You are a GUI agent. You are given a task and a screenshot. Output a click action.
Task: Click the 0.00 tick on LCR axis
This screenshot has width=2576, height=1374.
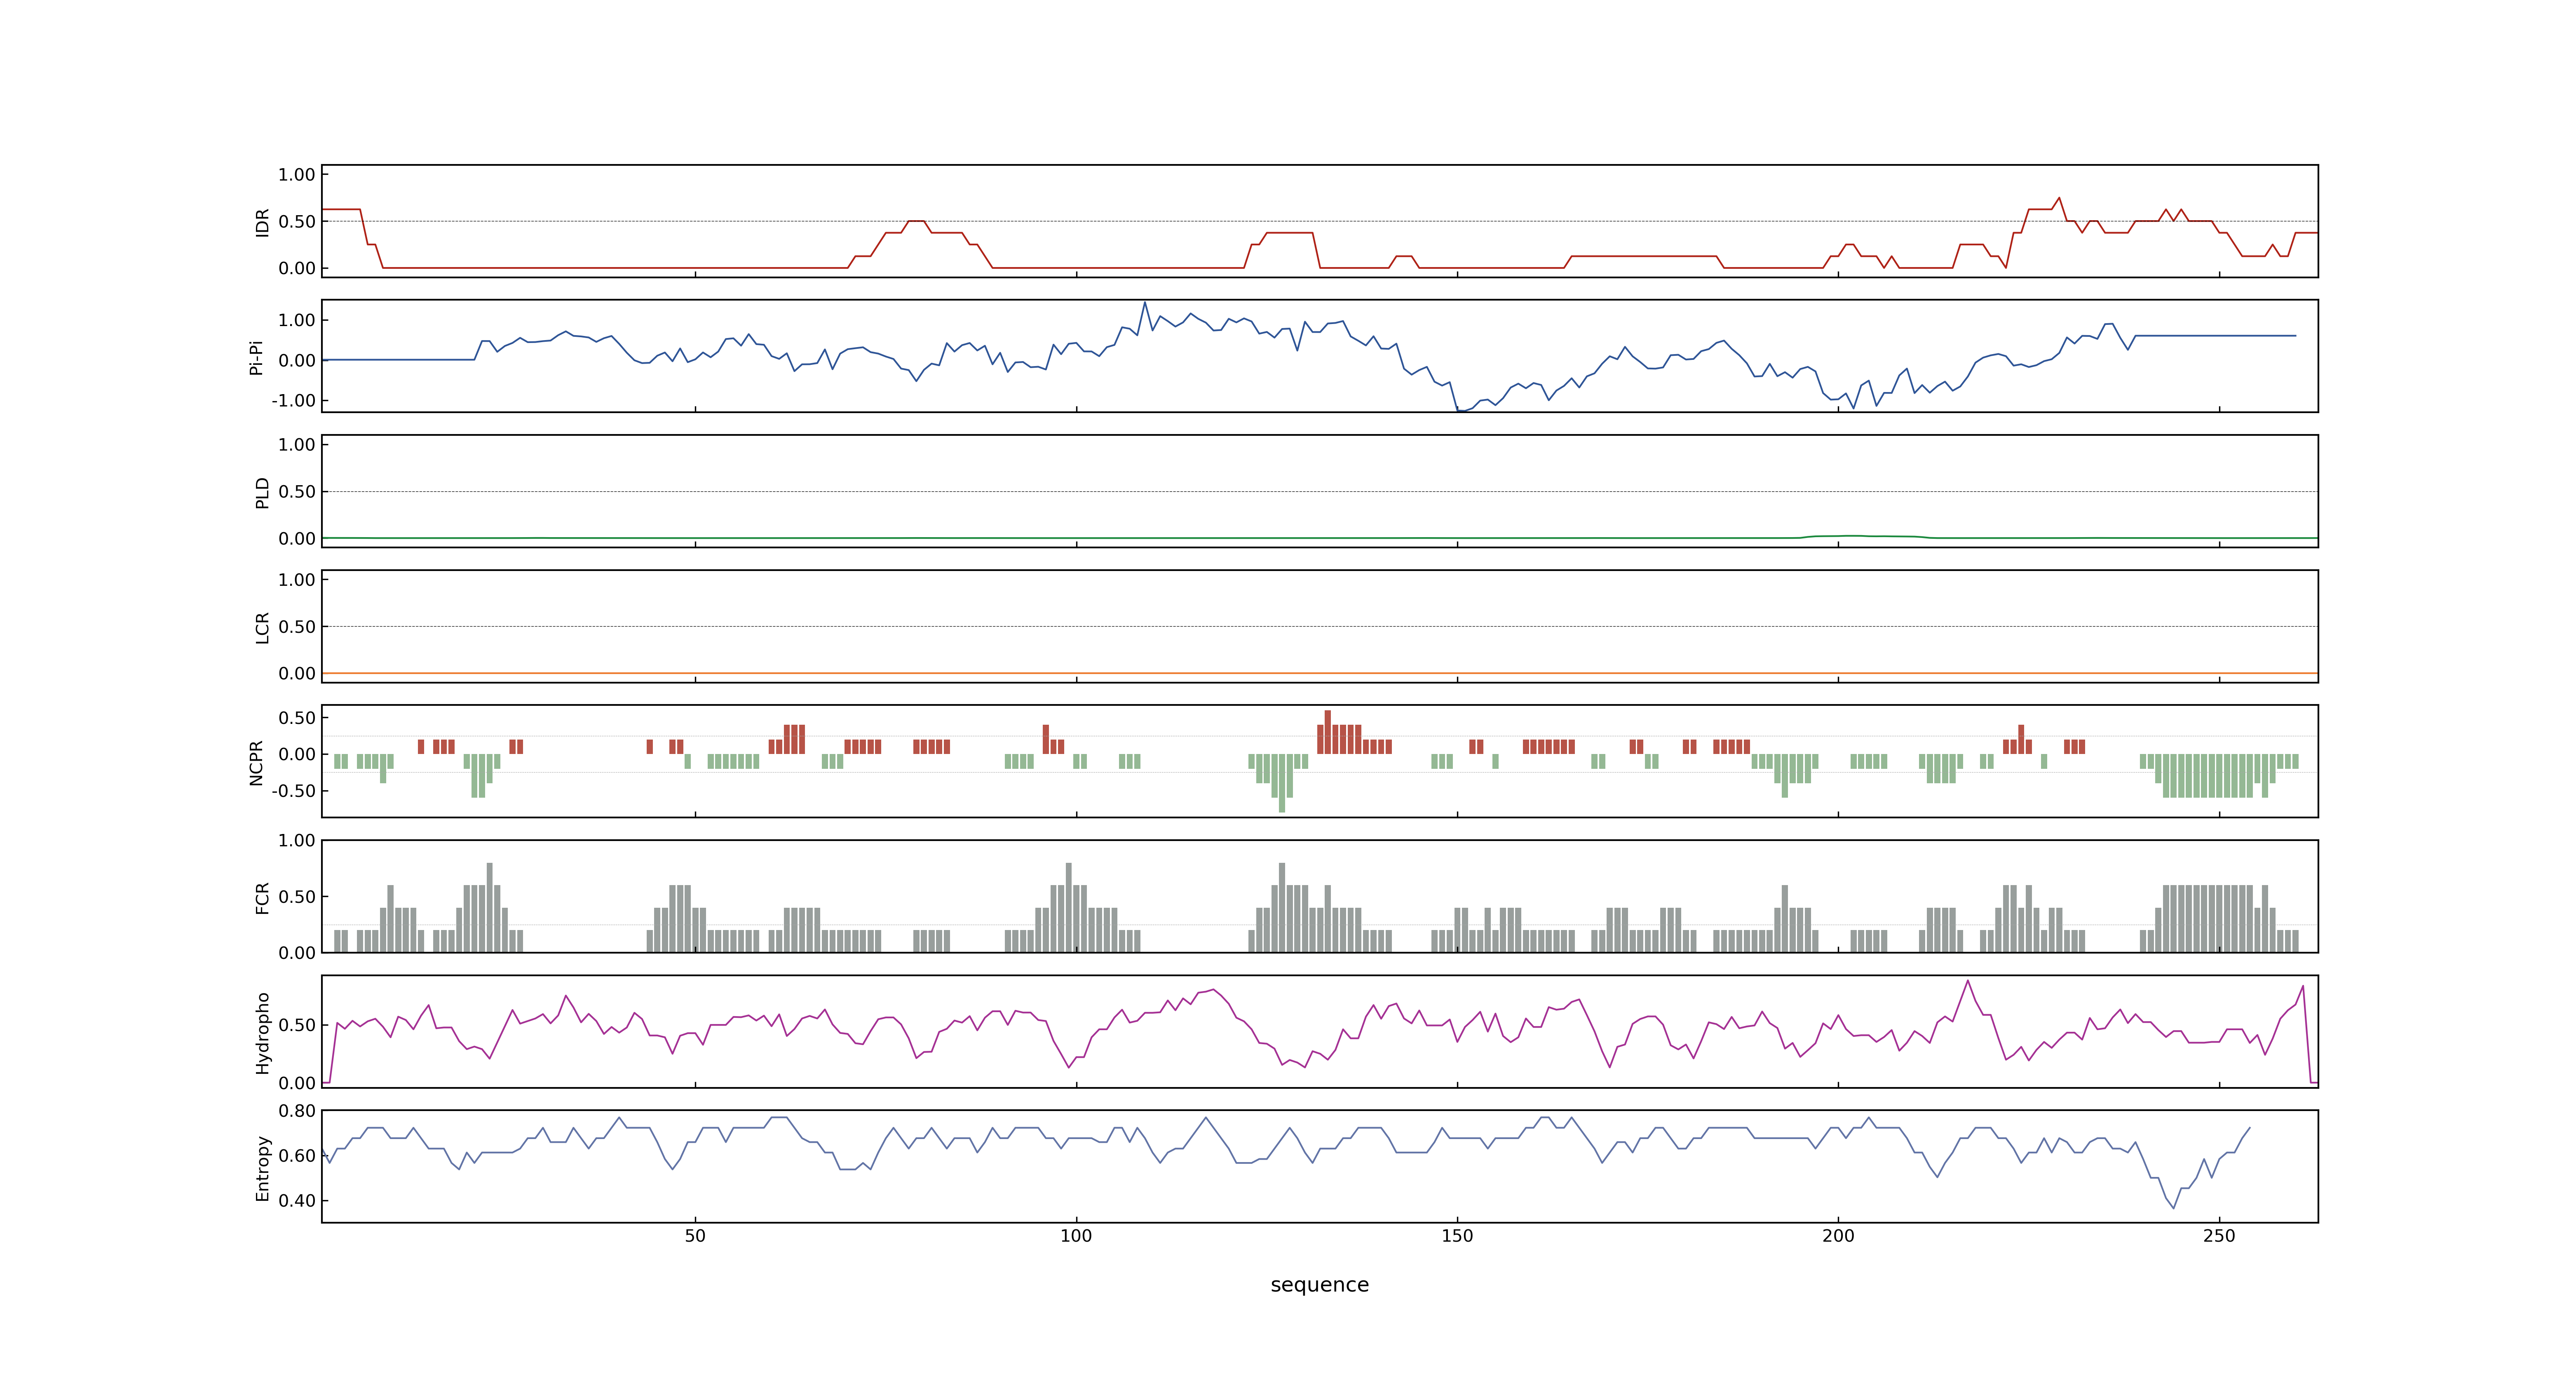(297, 674)
